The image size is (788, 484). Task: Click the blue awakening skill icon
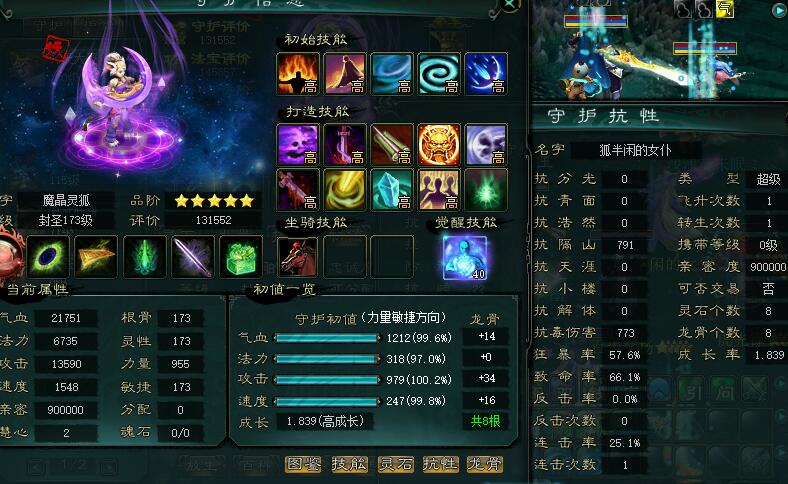(x=465, y=257)
